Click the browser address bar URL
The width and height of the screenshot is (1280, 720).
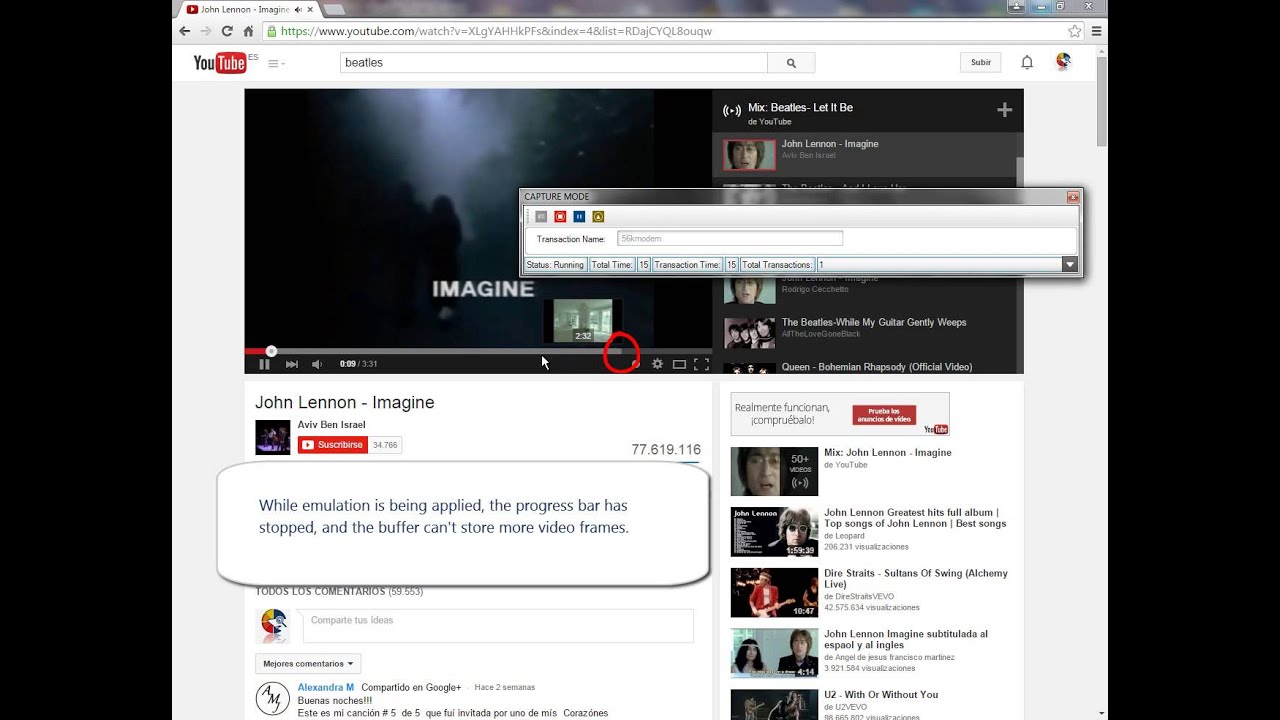coord(496,31)
